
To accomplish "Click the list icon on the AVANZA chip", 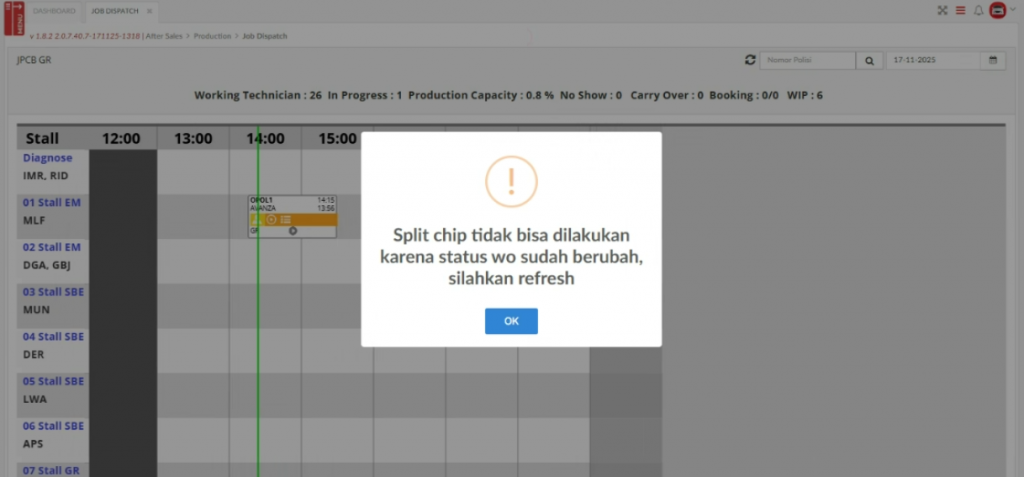I will (x=286, y=219).
